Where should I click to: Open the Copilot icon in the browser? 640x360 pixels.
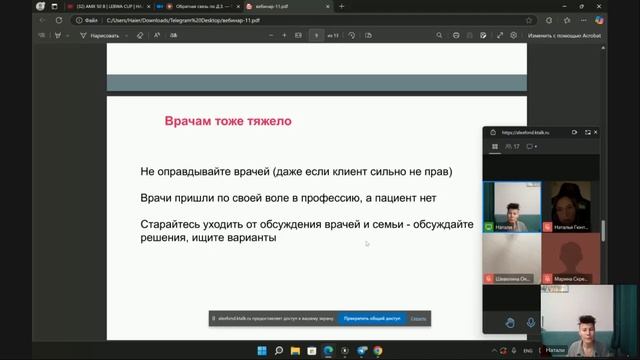coord(599,20)
